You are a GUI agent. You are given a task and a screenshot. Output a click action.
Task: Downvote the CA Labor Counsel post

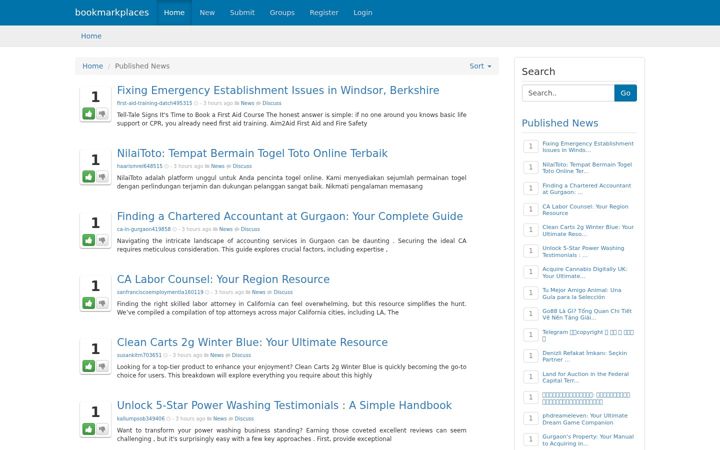click(102, 303)
